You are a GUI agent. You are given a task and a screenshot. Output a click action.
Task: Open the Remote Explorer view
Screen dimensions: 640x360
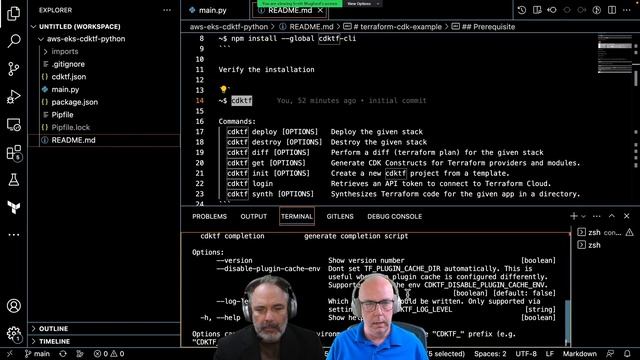click(x=13, y=124)
